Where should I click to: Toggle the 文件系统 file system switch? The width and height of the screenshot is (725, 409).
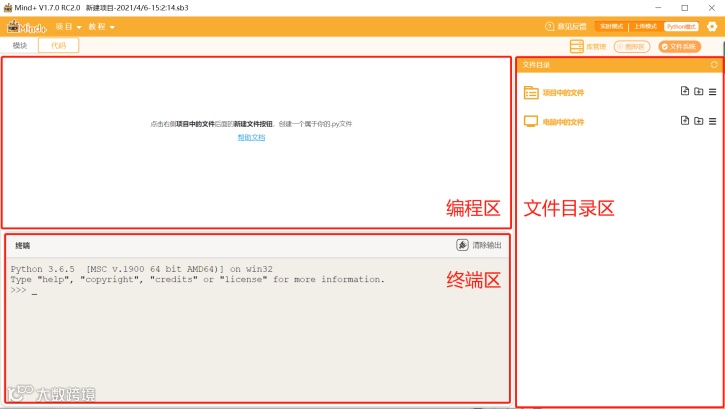click(680, 47)
